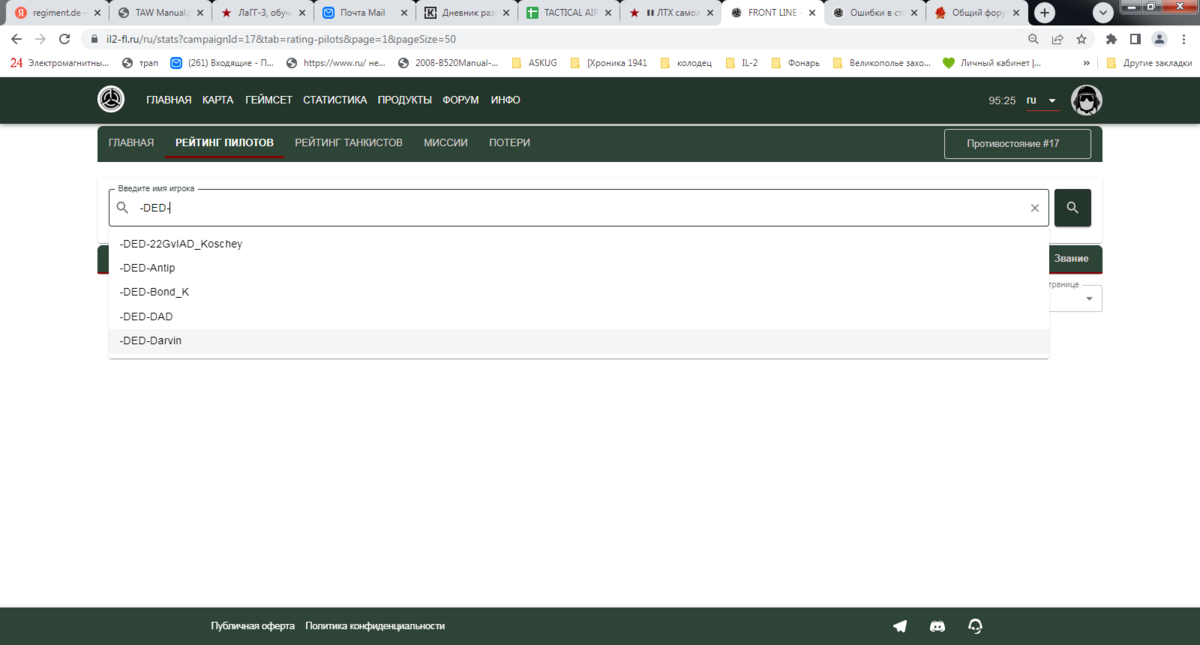Open the Потери tab

click(509, 143)
